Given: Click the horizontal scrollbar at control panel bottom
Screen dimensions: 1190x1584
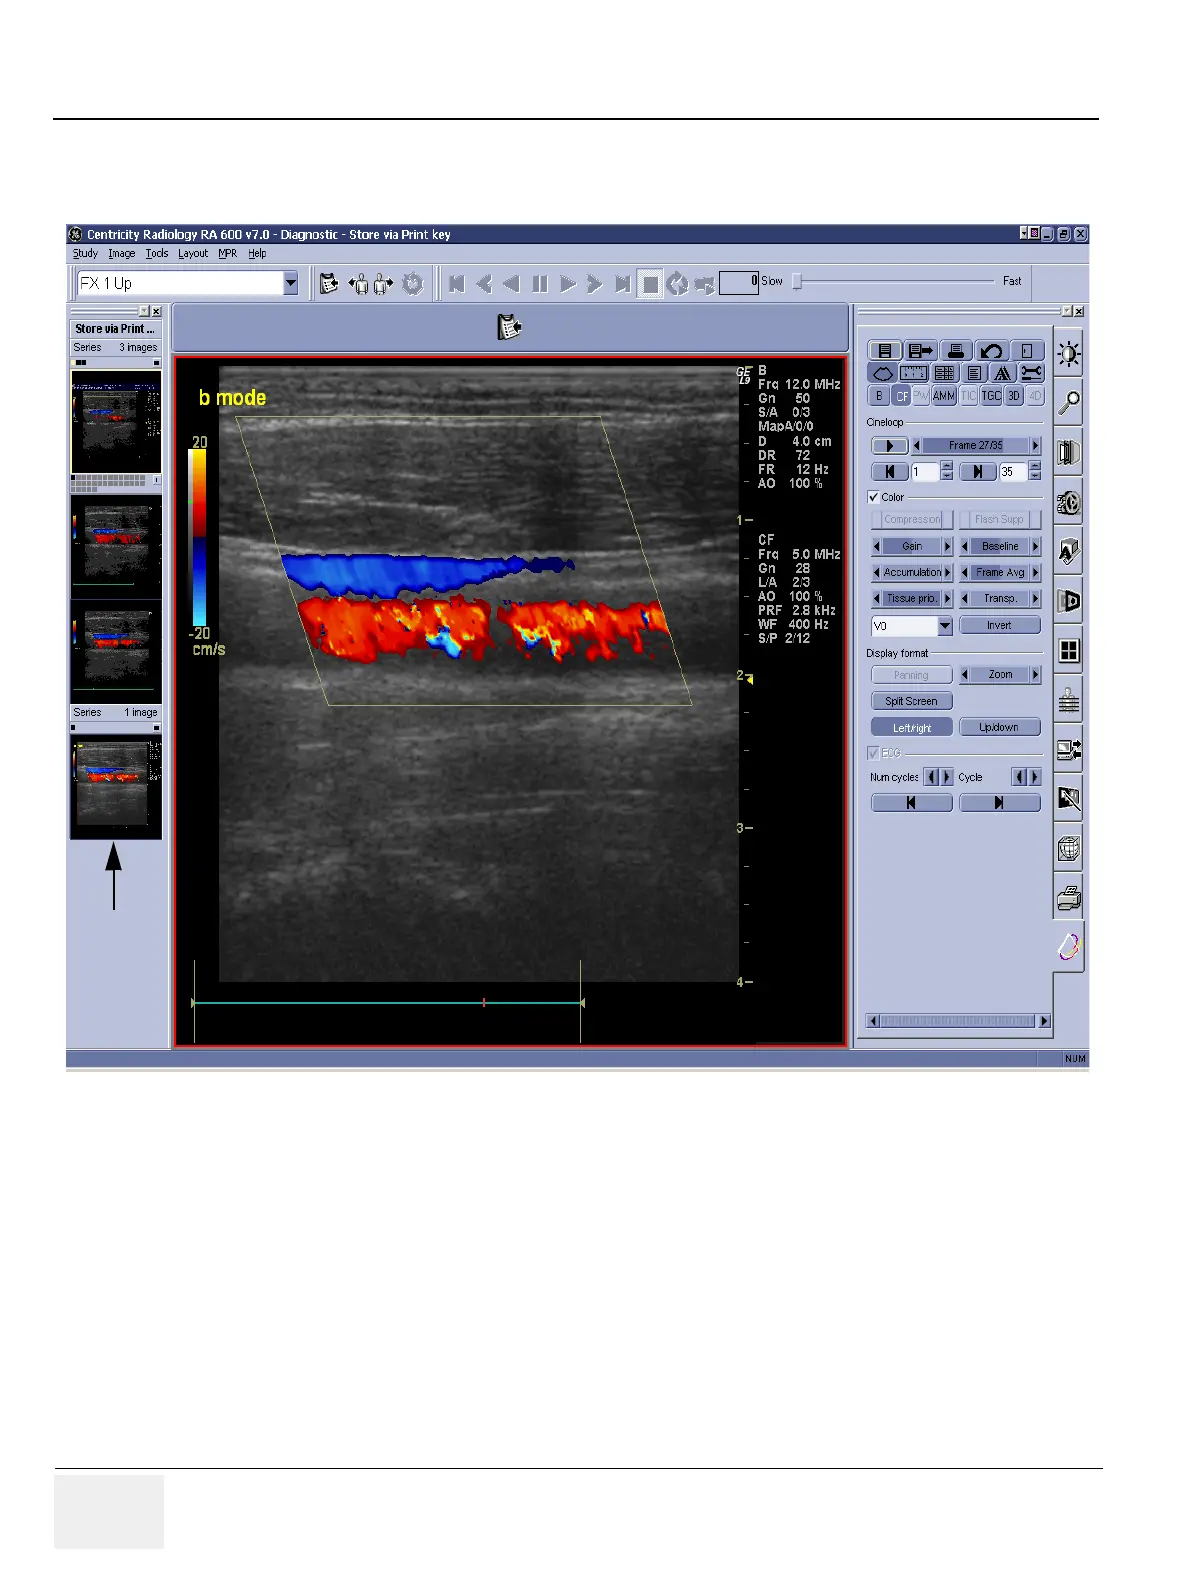Looking at the screenshot, I should point(958,1021).
